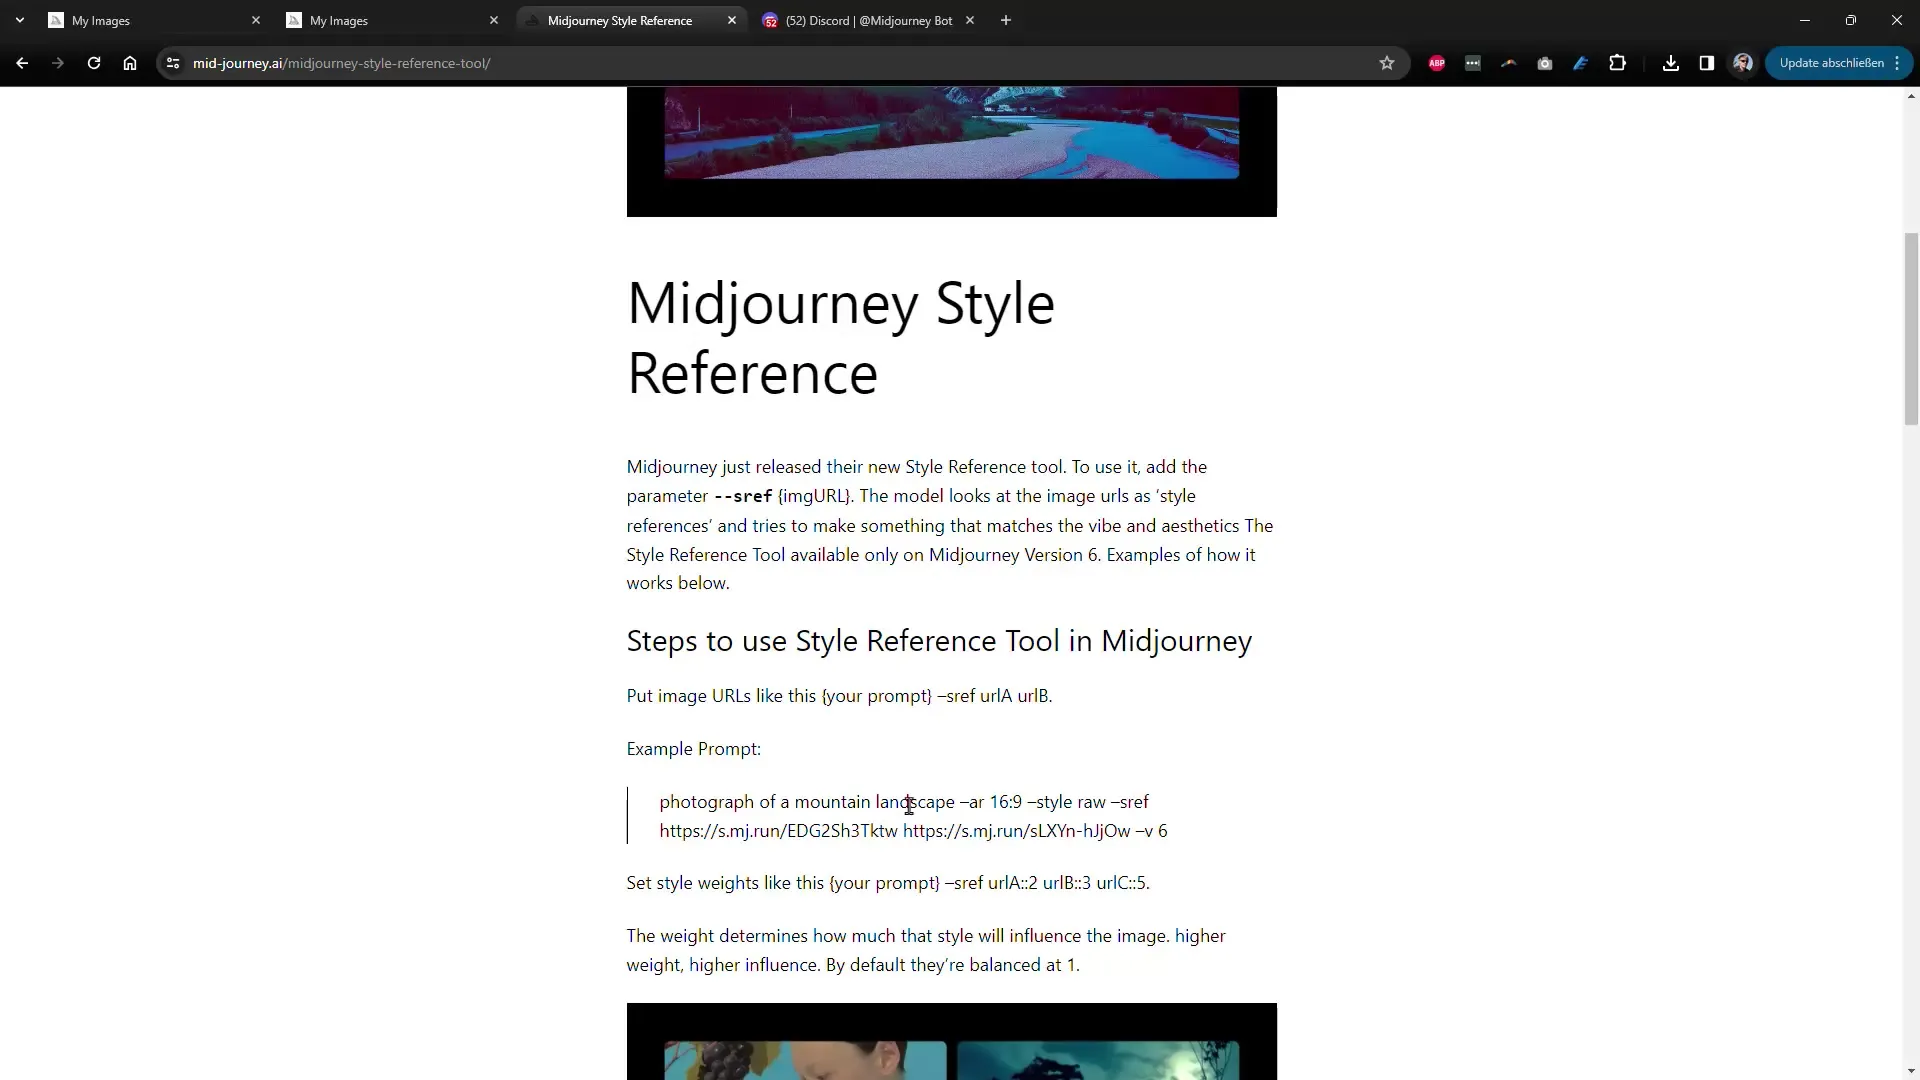Click the https://s.mj.run/EDG2Sh3Tktw URL text
Image resolution: width=1920 pixels, height=1080 pixels.
tap(779, 831)
